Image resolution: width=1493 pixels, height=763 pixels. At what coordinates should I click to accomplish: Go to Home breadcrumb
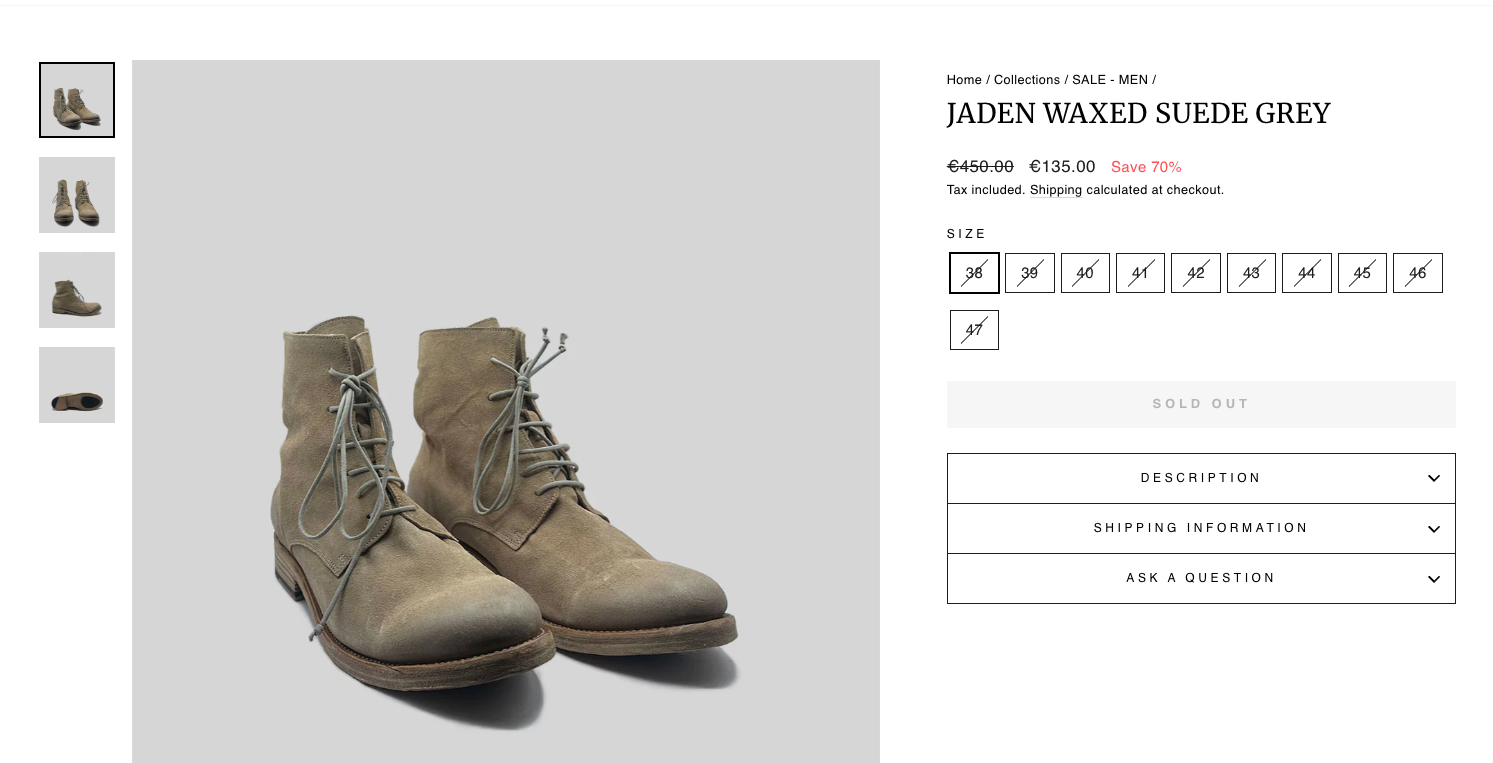(x=964, y=80)
